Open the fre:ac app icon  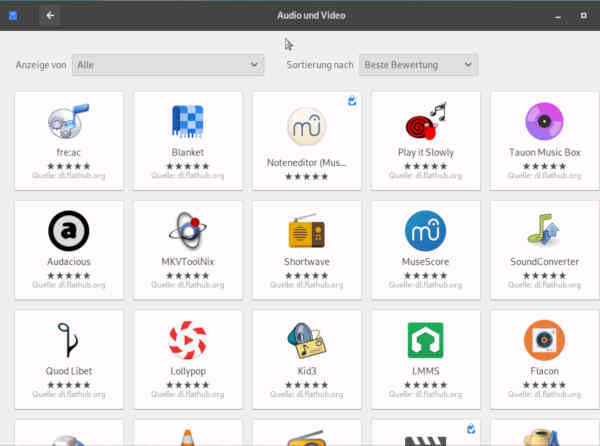tap(68, 121)
